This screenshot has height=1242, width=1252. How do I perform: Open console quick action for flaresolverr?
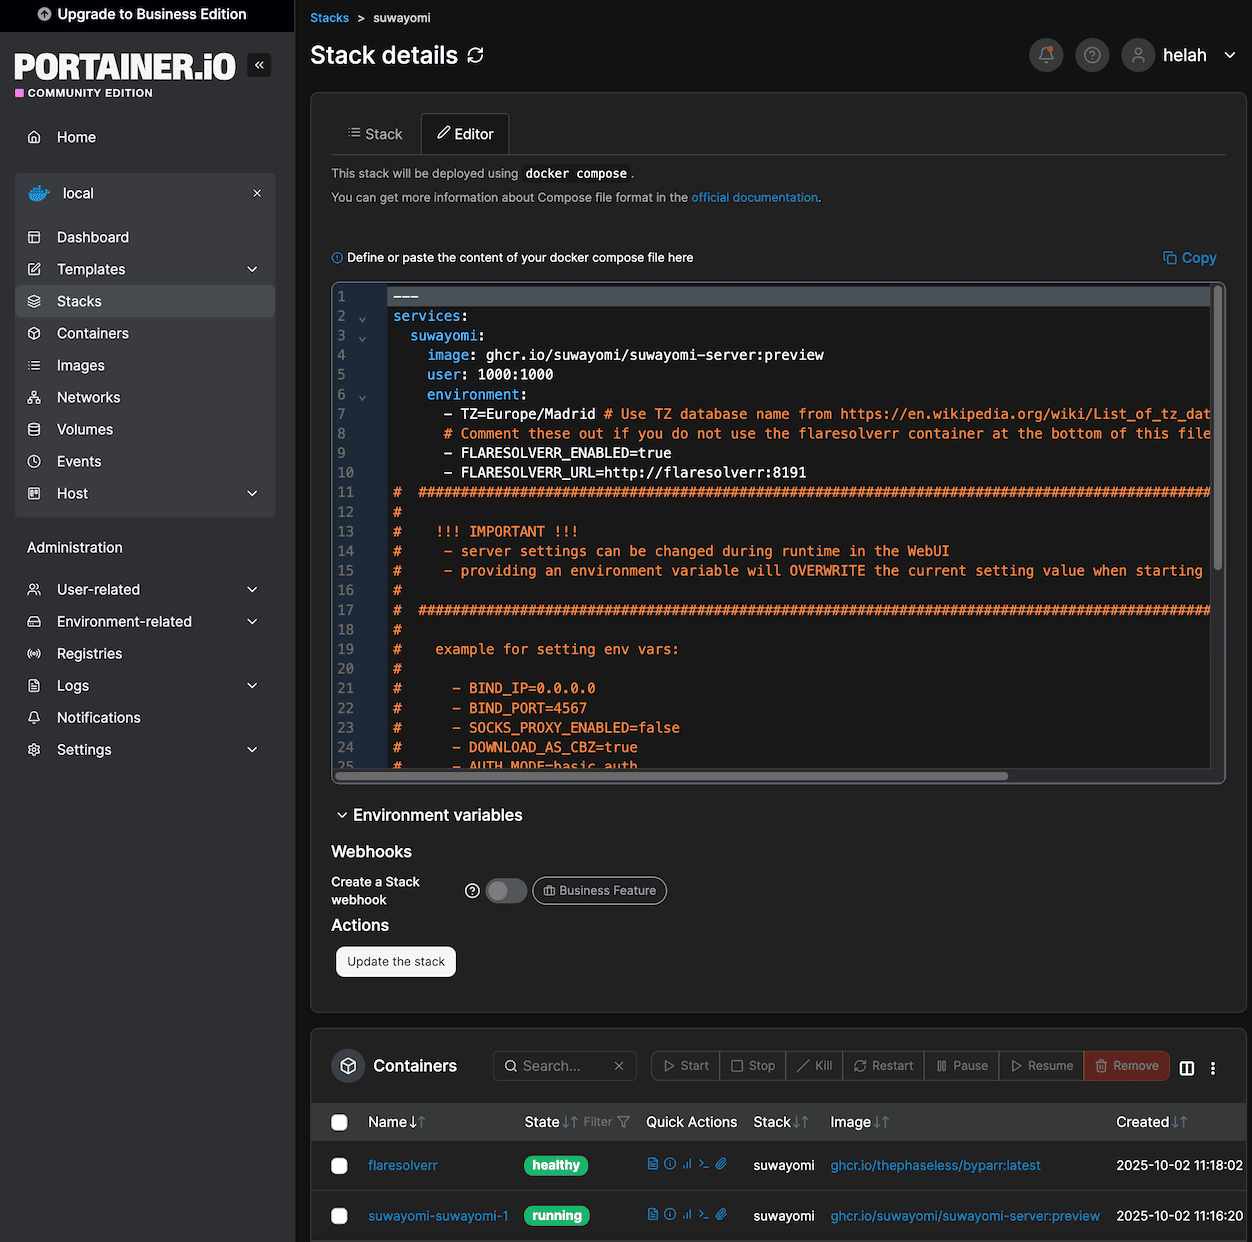point(704,1164)
